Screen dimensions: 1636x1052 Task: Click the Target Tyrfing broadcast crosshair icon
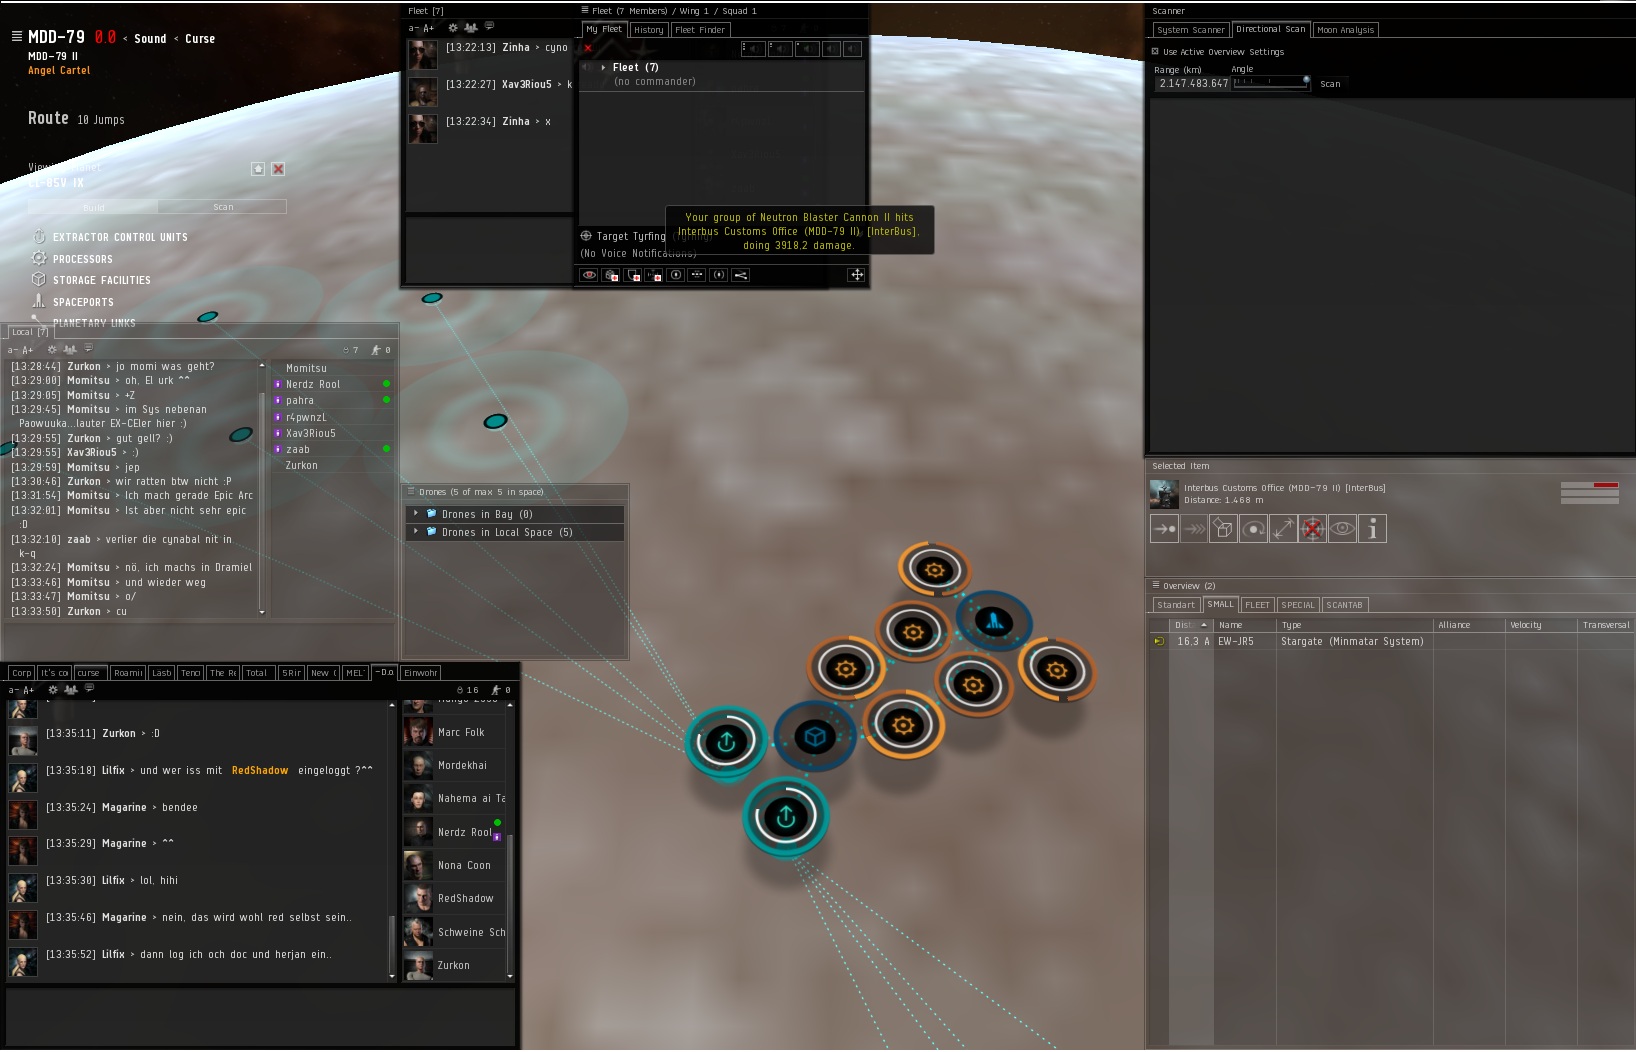click(586, 236)
